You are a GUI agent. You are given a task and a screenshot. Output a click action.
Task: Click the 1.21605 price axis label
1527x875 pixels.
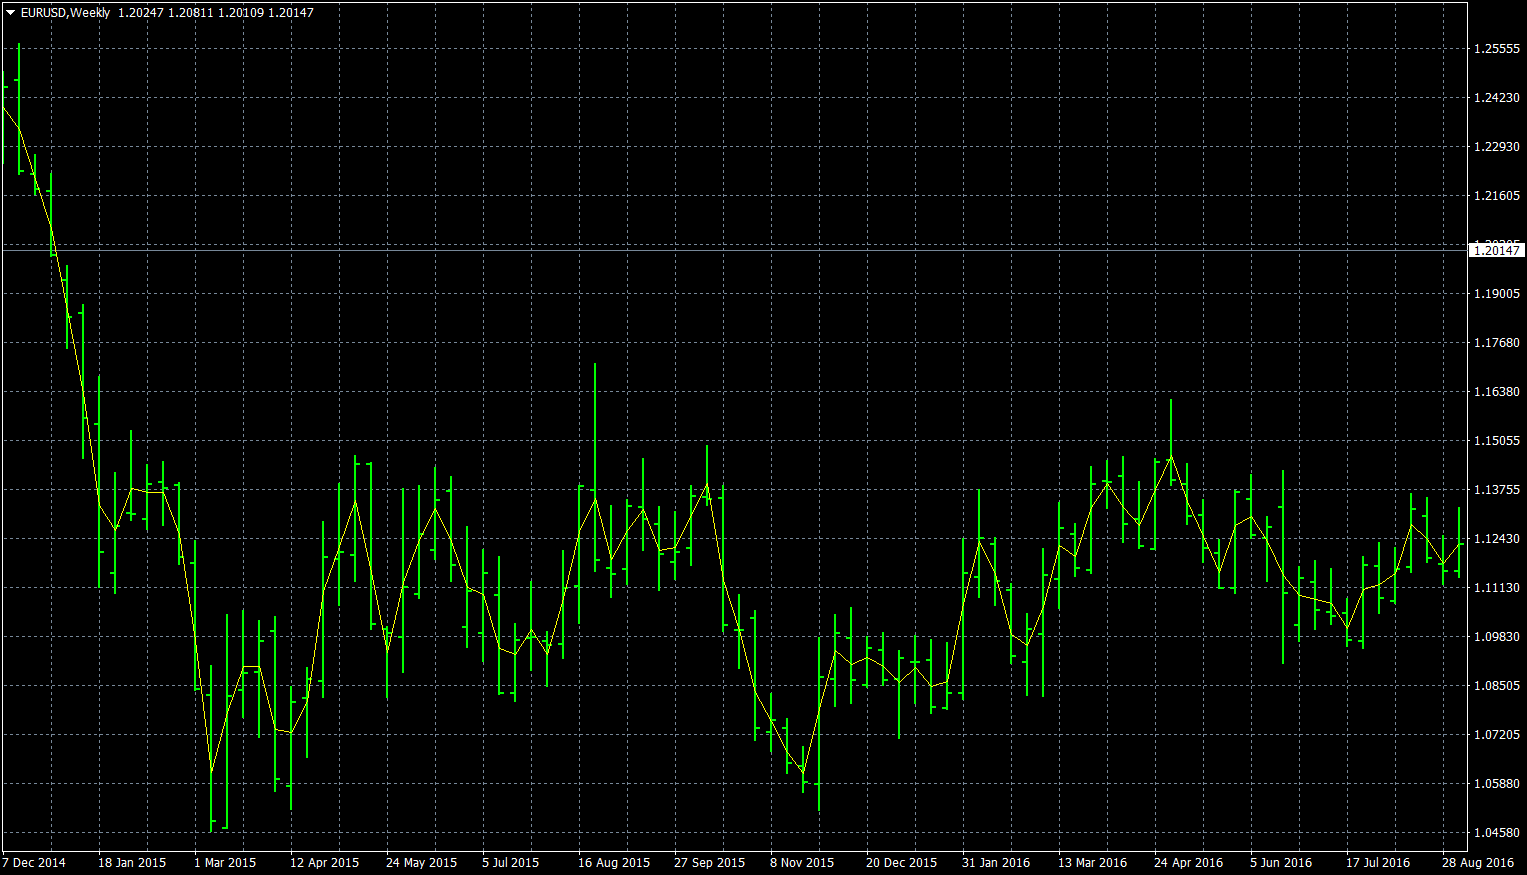click(1497, 196)
